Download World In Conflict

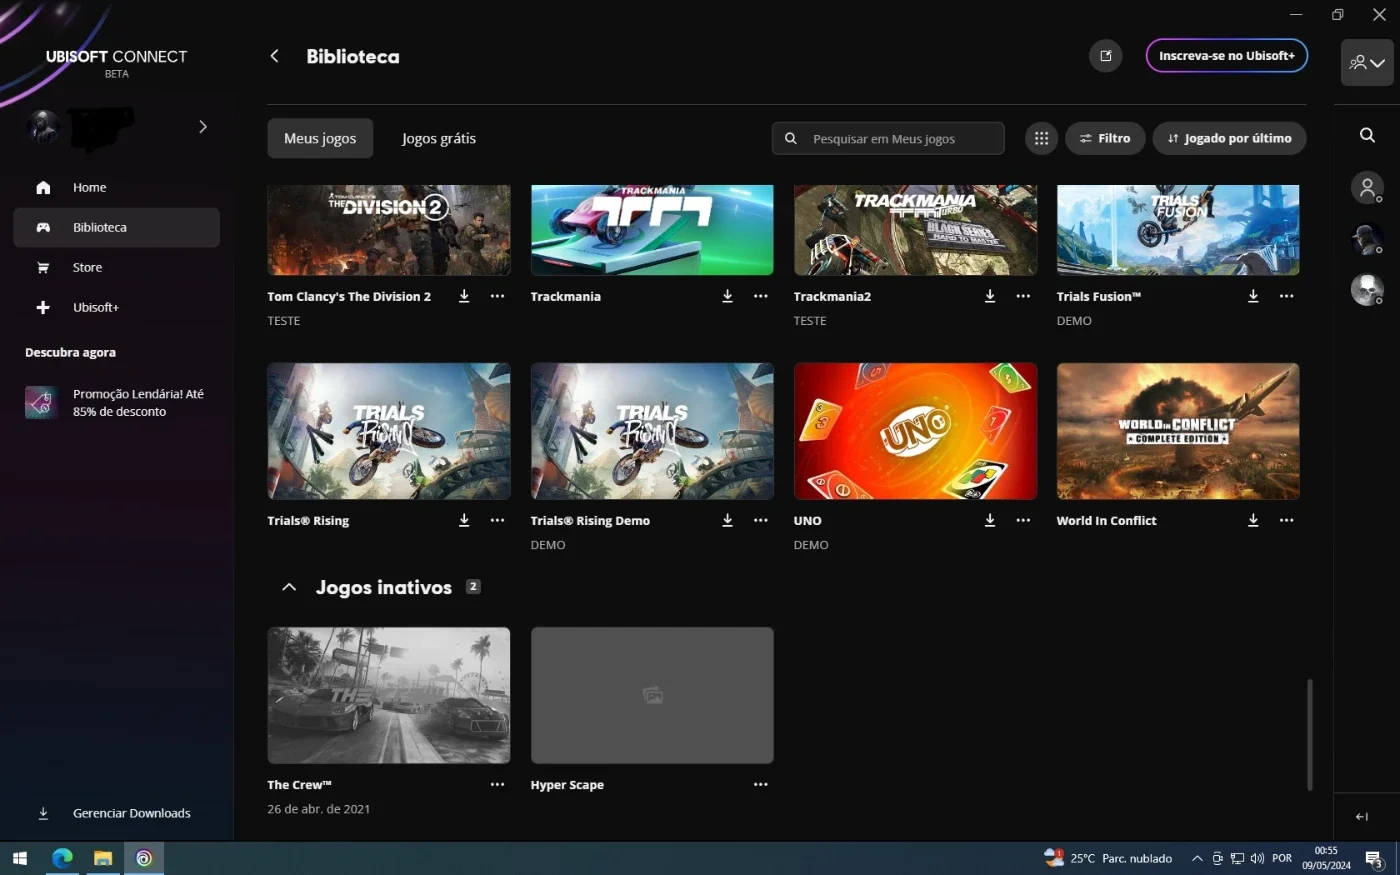coord(1253,520)
